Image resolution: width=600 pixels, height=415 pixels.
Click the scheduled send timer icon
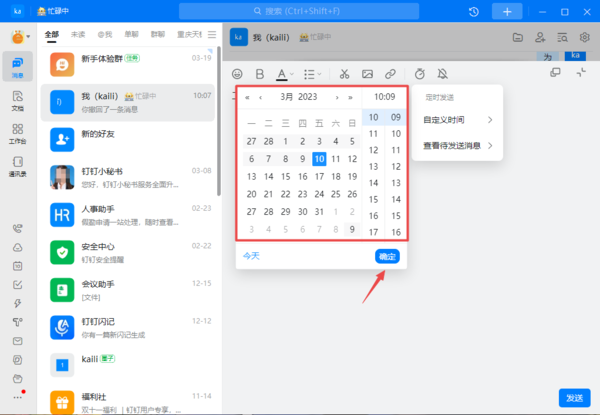coord(419,74)
